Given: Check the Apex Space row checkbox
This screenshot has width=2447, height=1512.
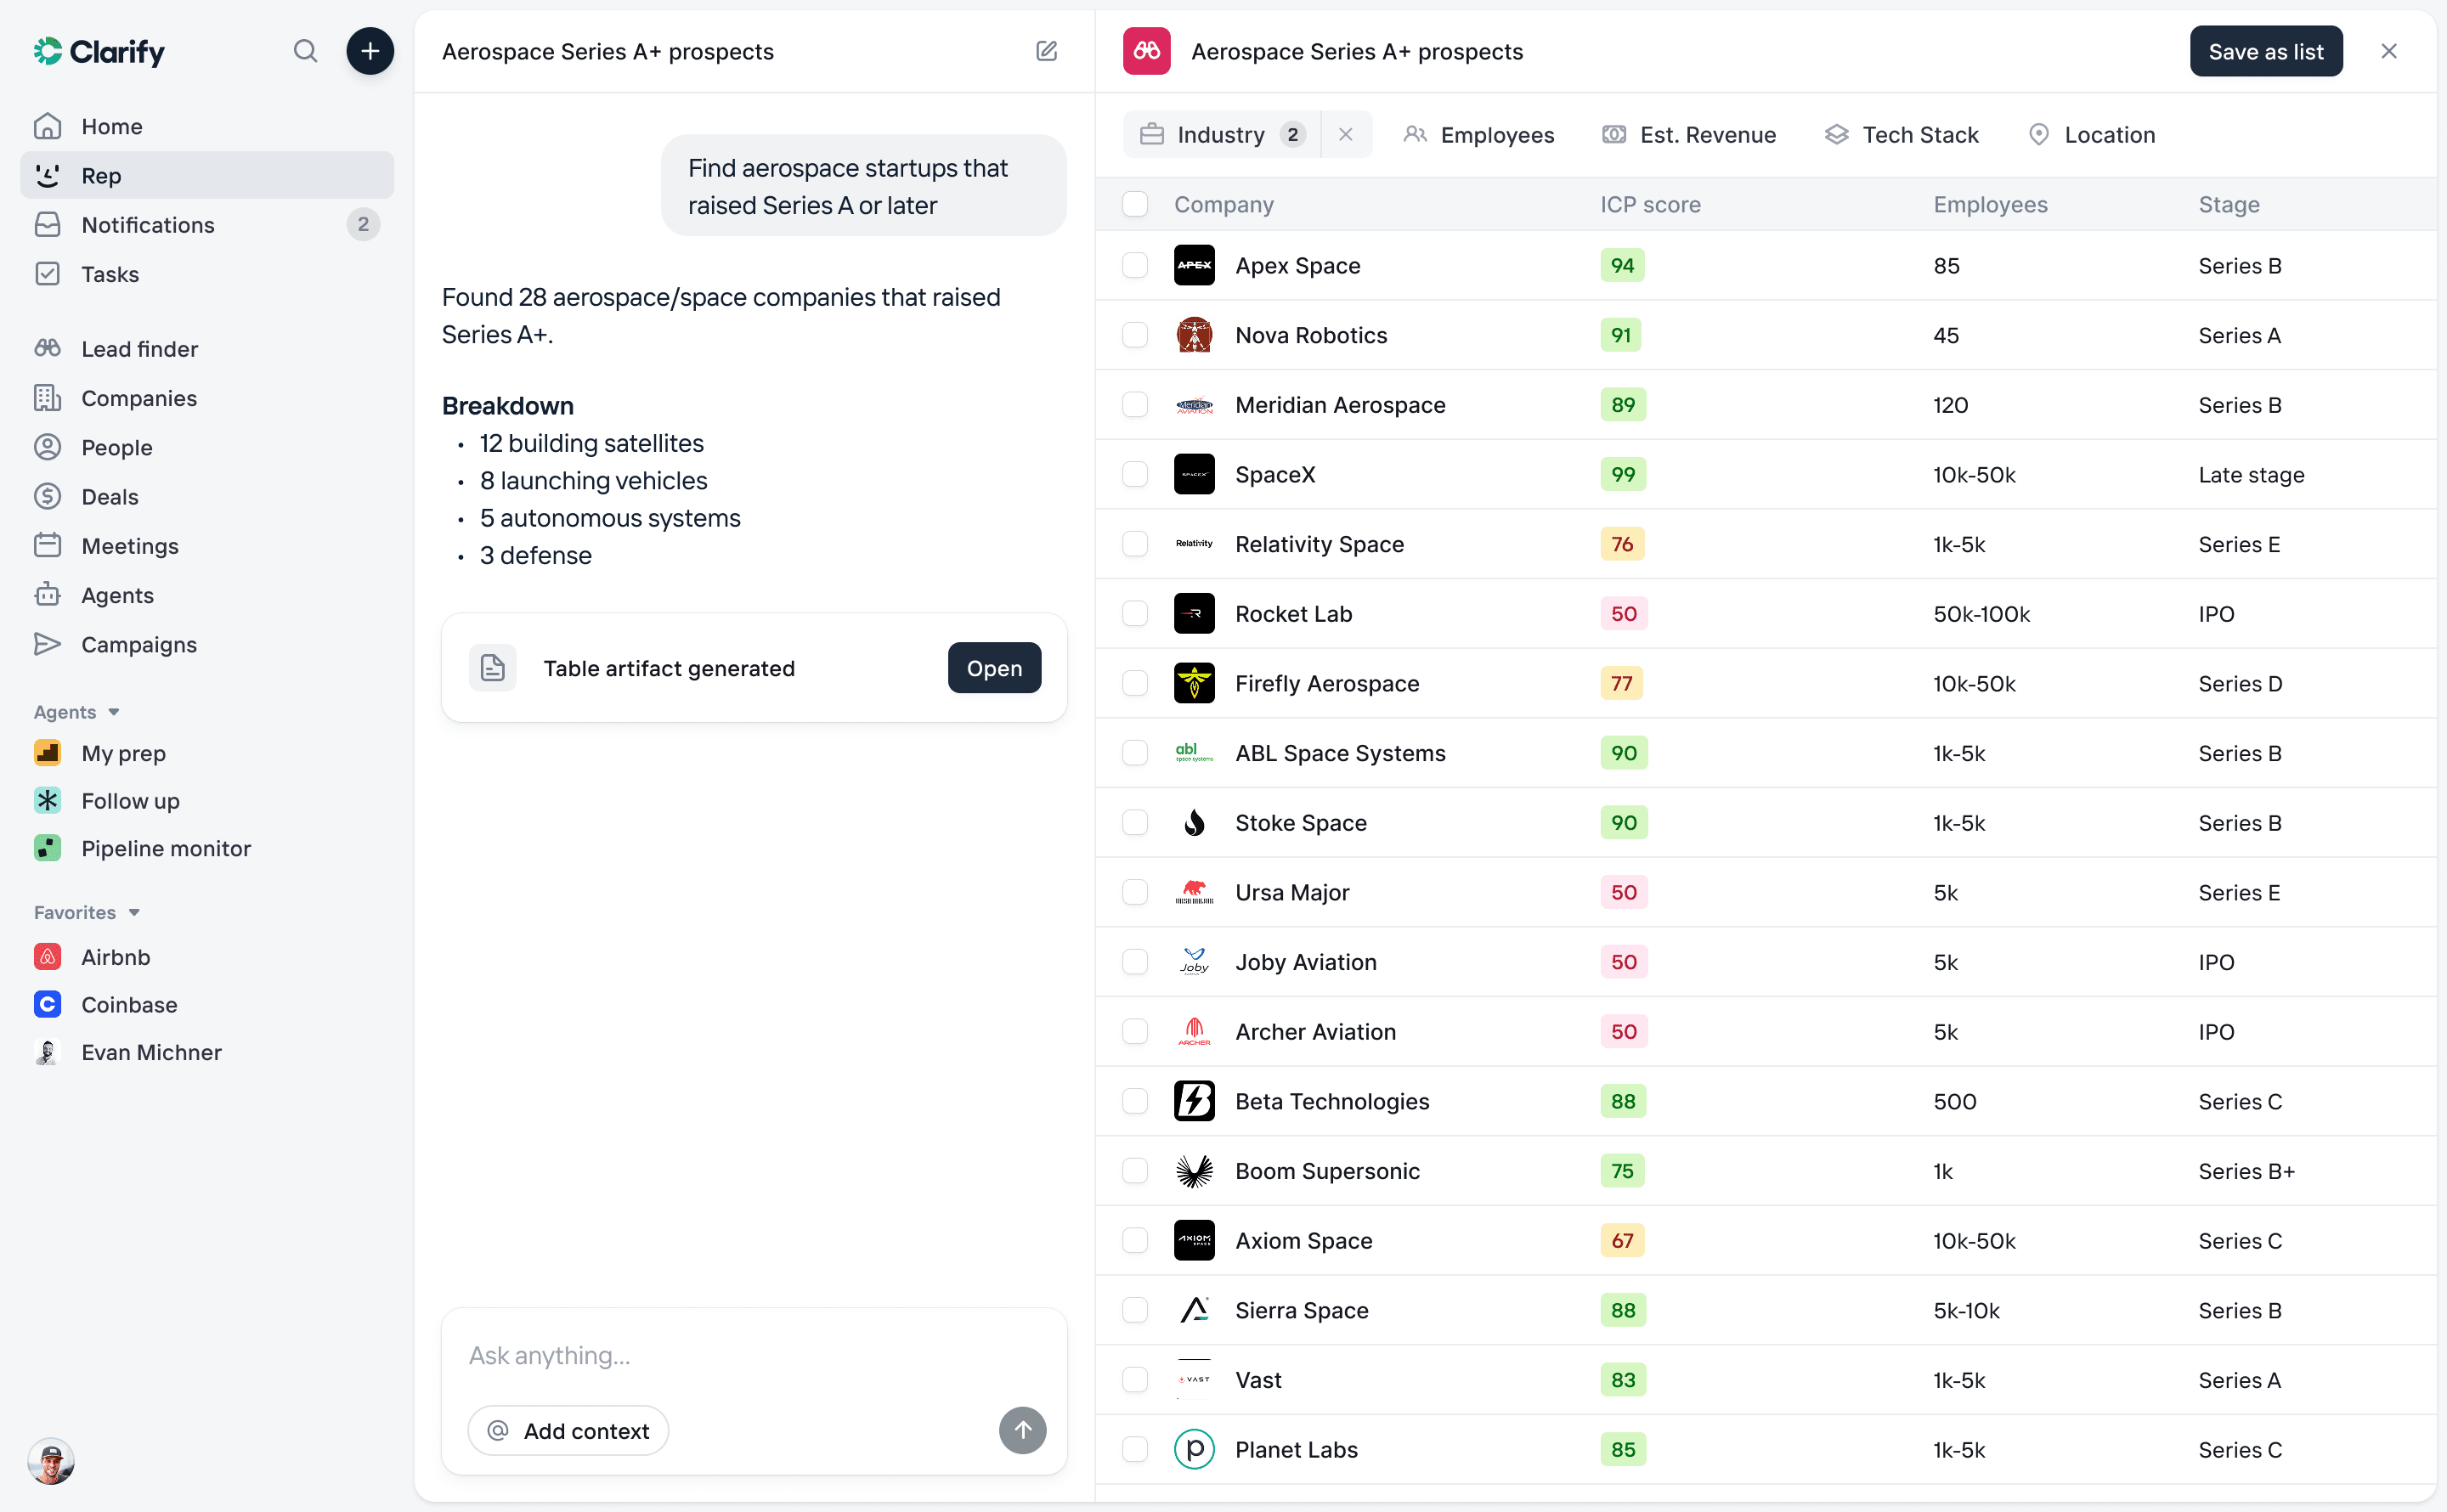Looking at the screenshot, I should 1134,265.
